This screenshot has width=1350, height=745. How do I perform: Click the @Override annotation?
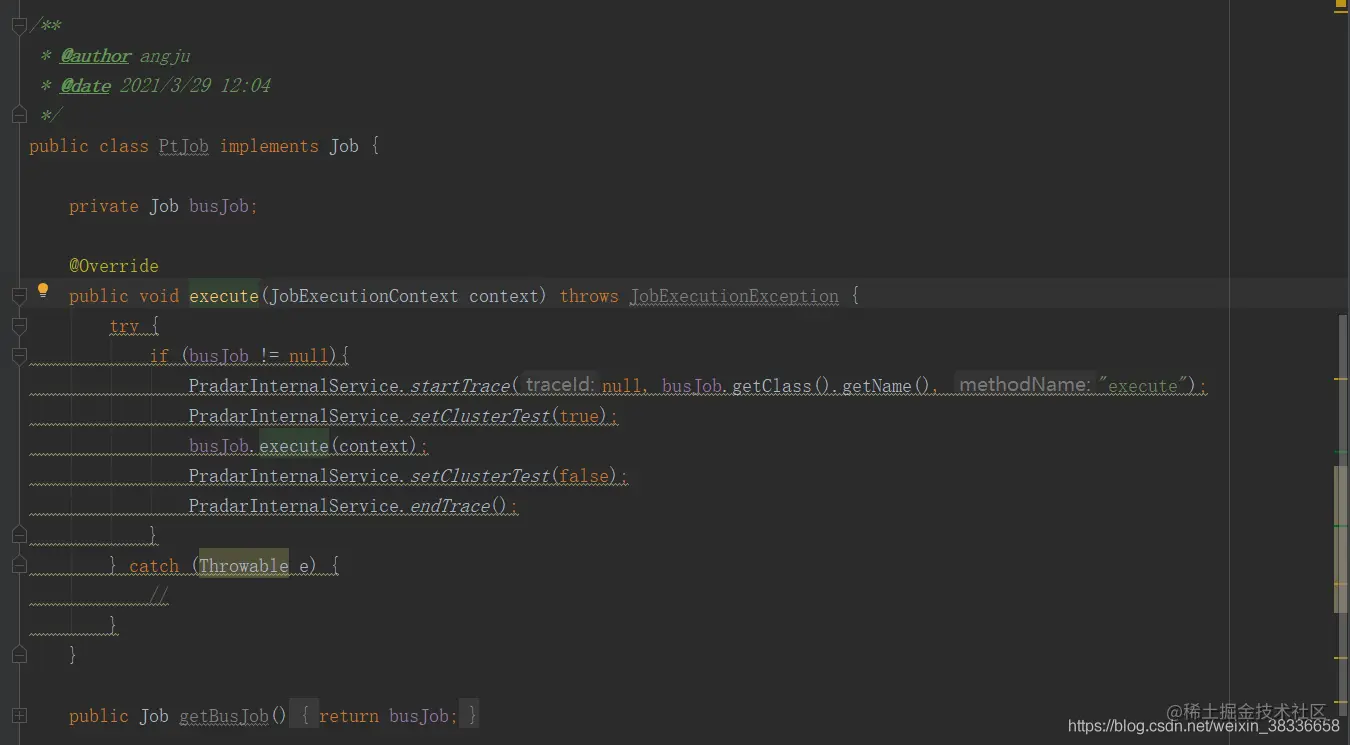click(114, 266)
